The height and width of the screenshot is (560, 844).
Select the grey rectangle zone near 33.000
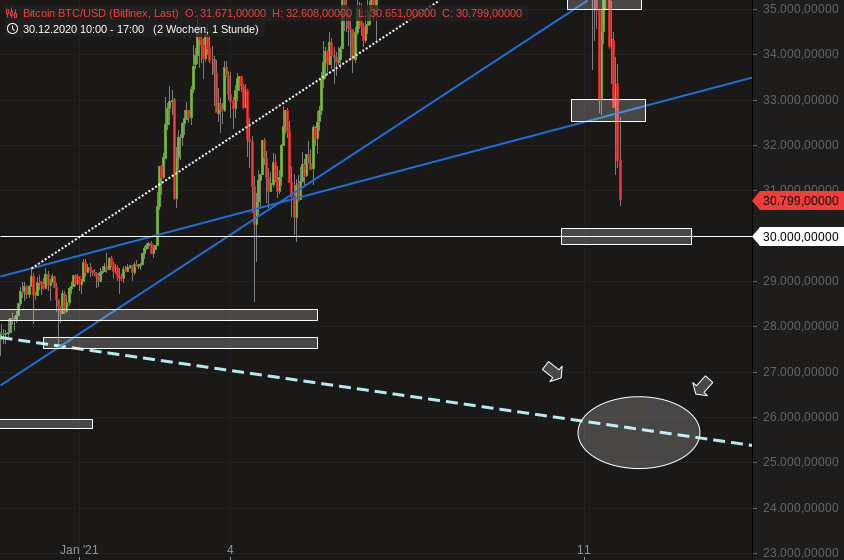(x=608, y=110)
